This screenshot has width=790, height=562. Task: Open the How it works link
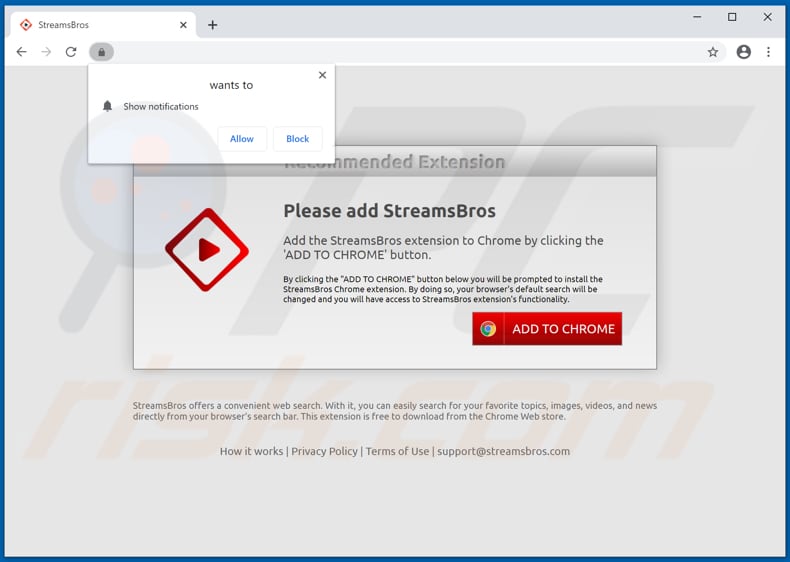tap(251, 451)
